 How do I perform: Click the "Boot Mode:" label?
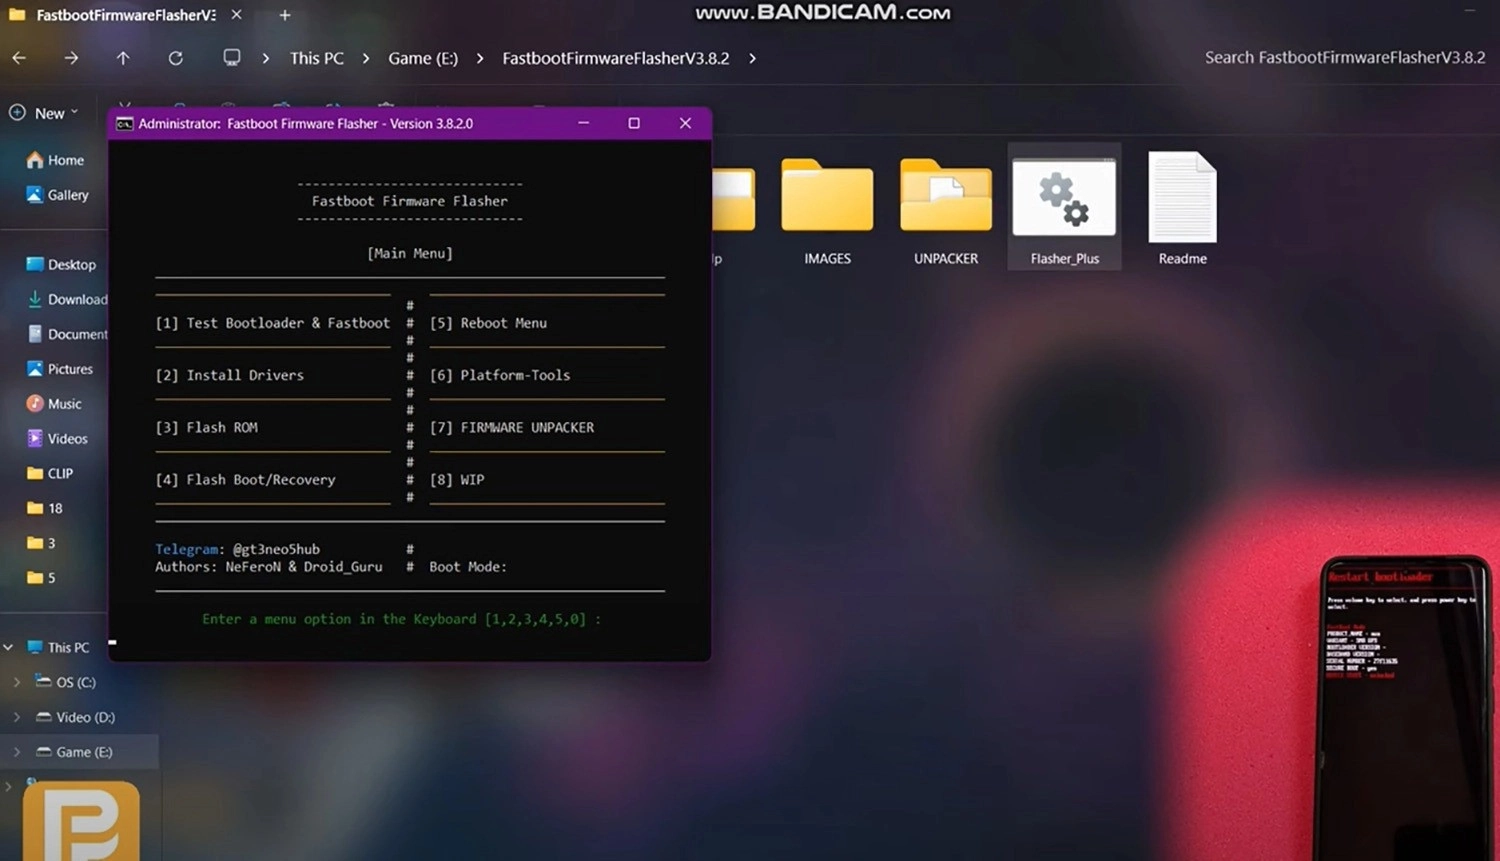coord(468,567)
